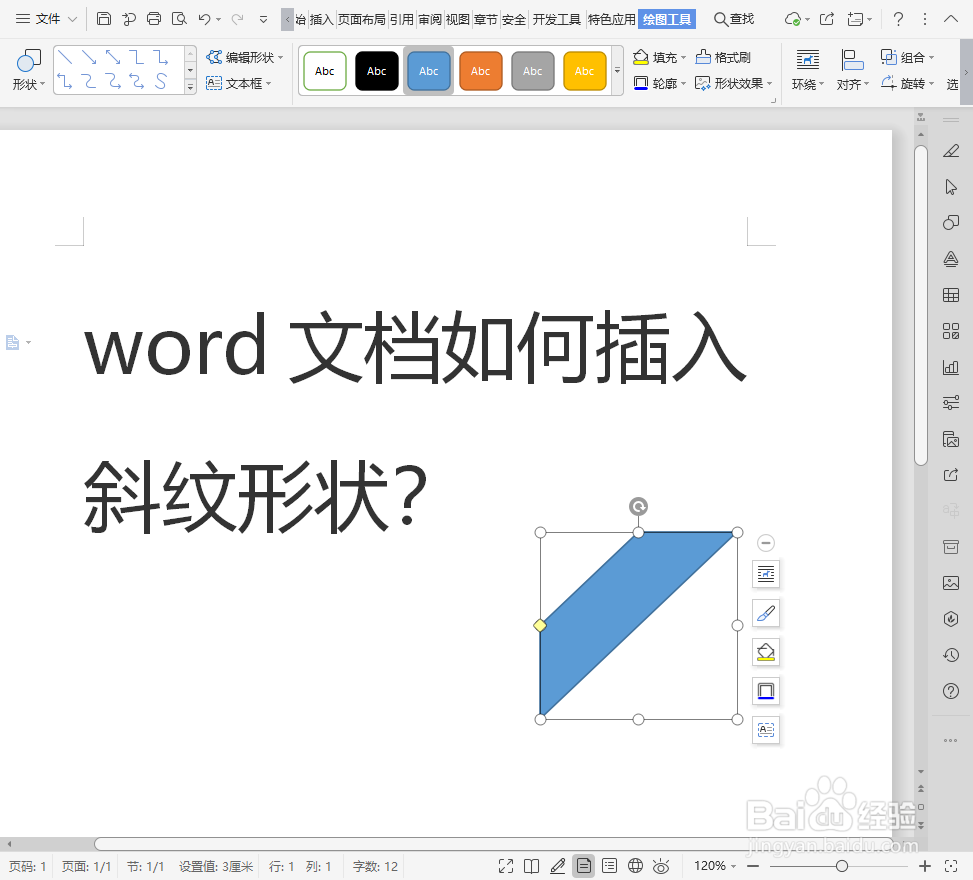Click the pen tool in right sidebar
This screenshot has height=880, width=973.
coord(951,151)
